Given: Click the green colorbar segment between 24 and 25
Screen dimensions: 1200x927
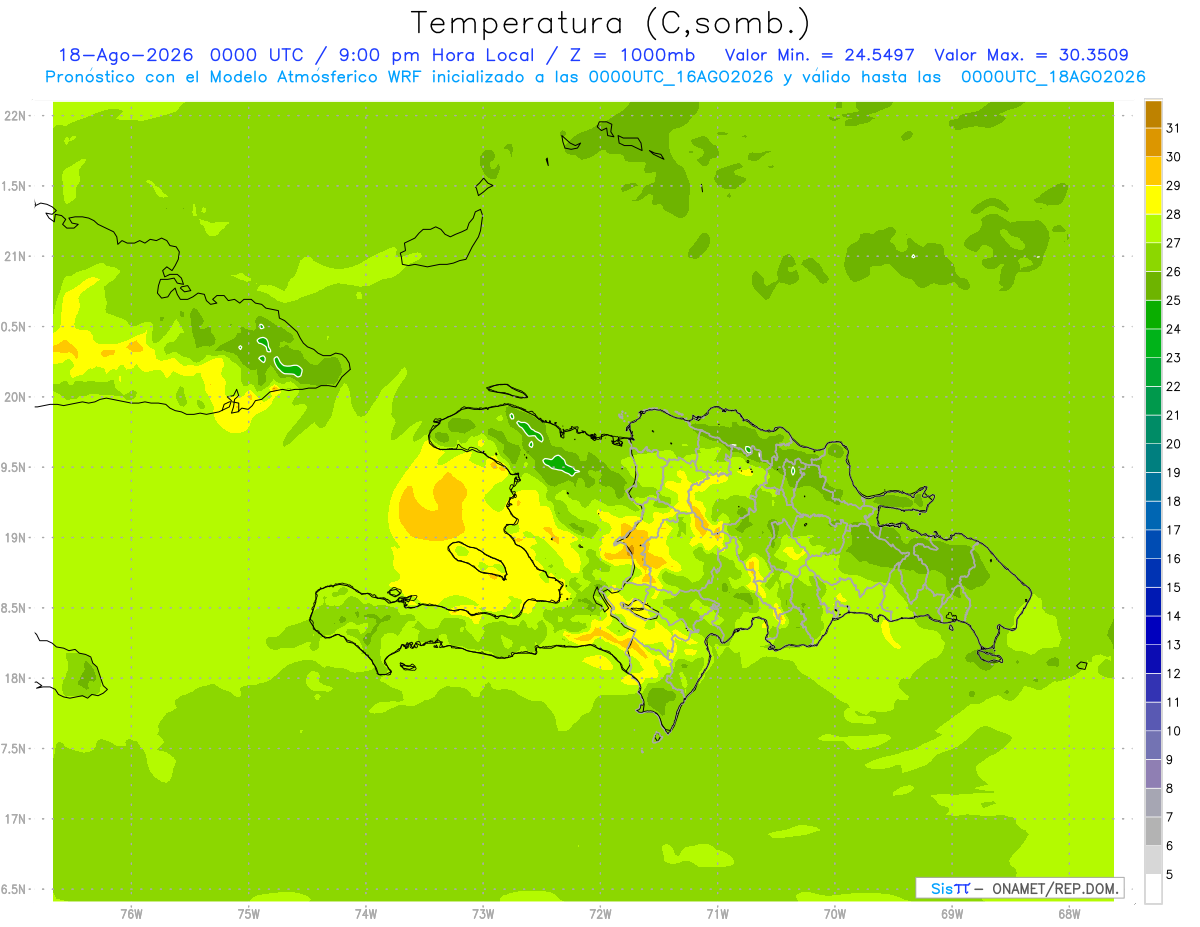Looking at the screenshot, I should [1153, 314].
